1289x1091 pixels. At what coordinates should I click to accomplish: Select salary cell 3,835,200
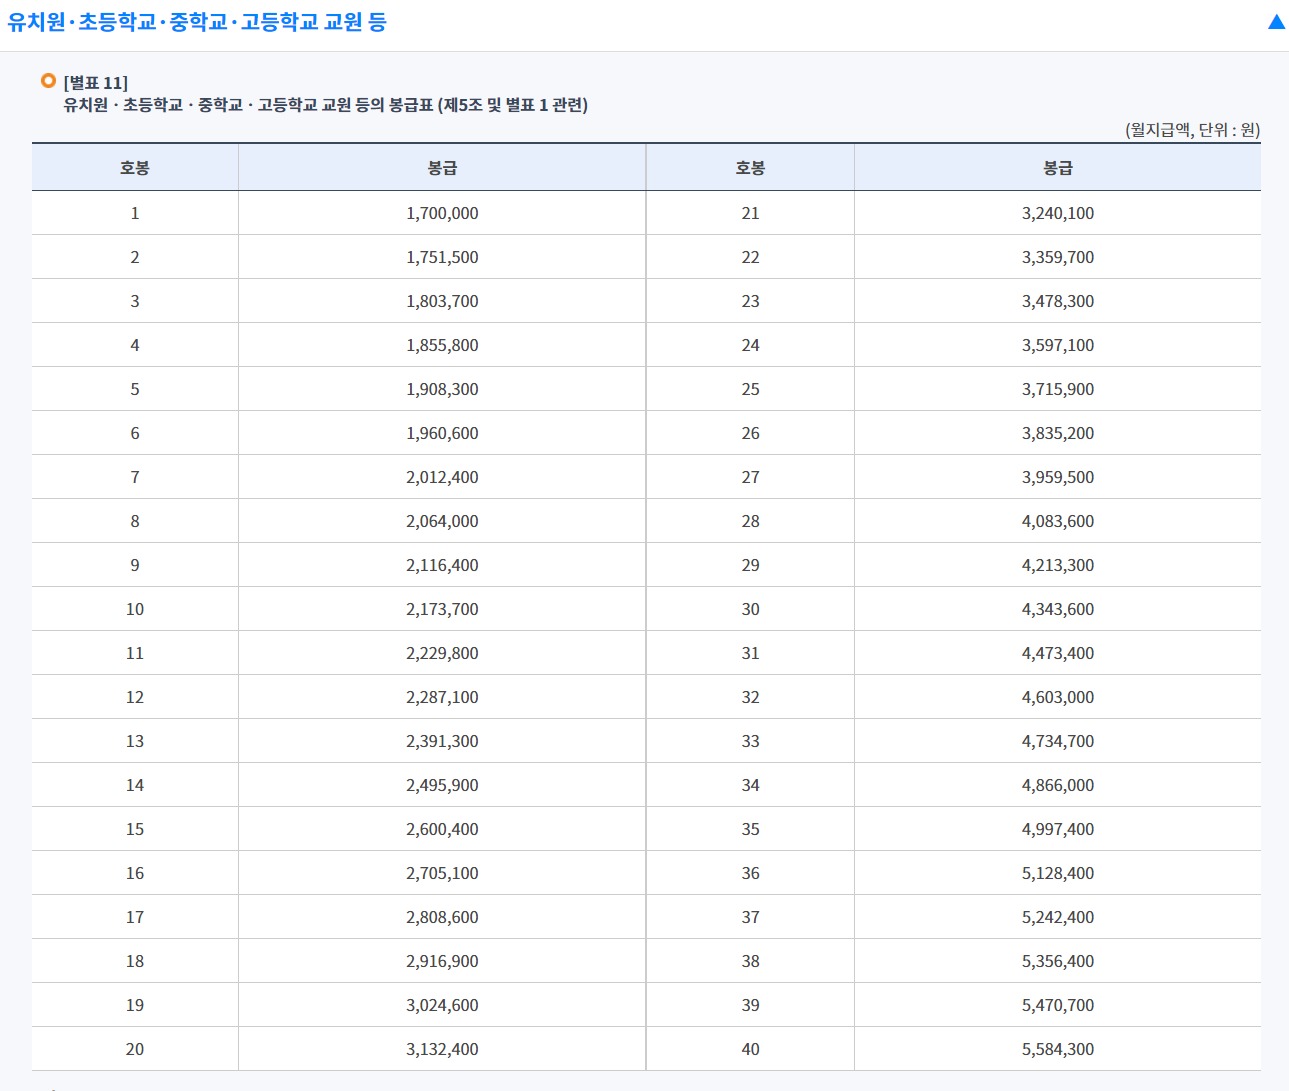click(x=1058, y=433)
